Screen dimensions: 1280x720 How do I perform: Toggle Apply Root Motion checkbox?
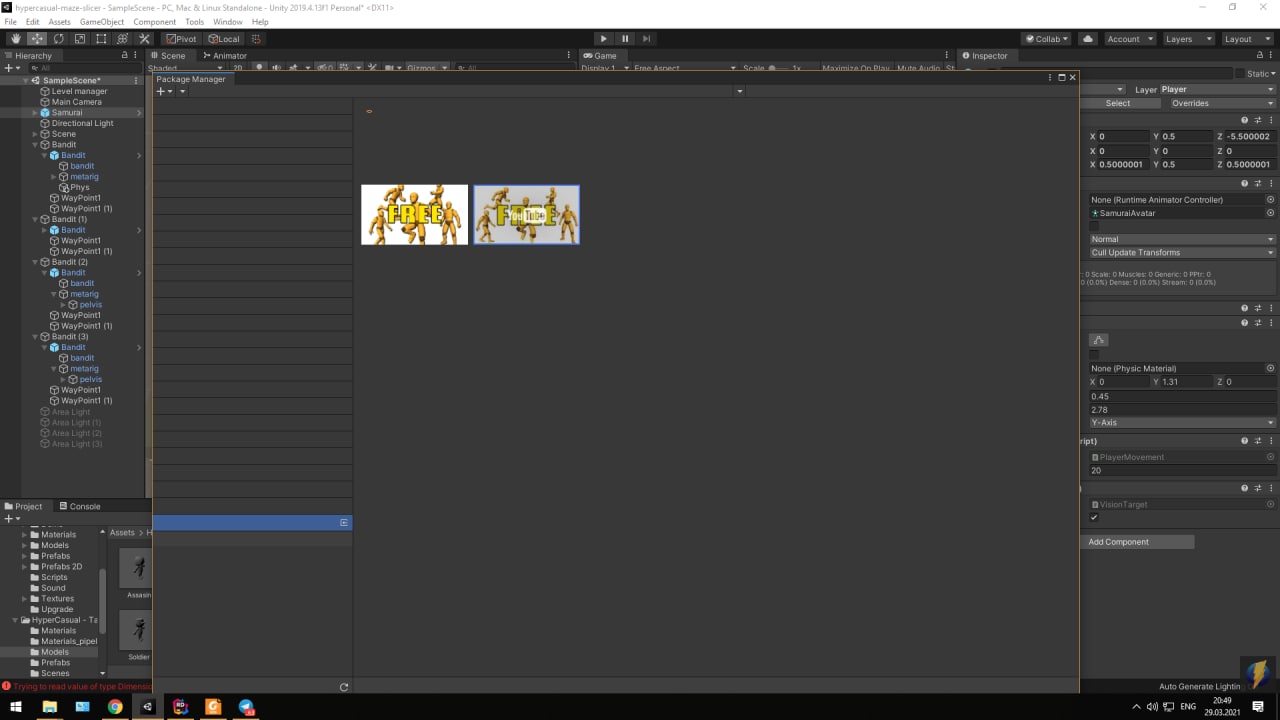tap(1094, 226)
